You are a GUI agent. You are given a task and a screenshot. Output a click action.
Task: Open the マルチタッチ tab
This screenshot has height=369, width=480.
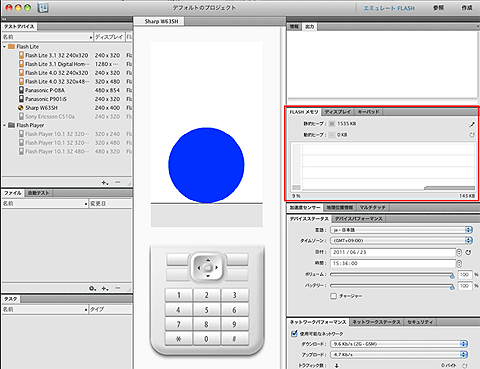(x=372, y=208)
